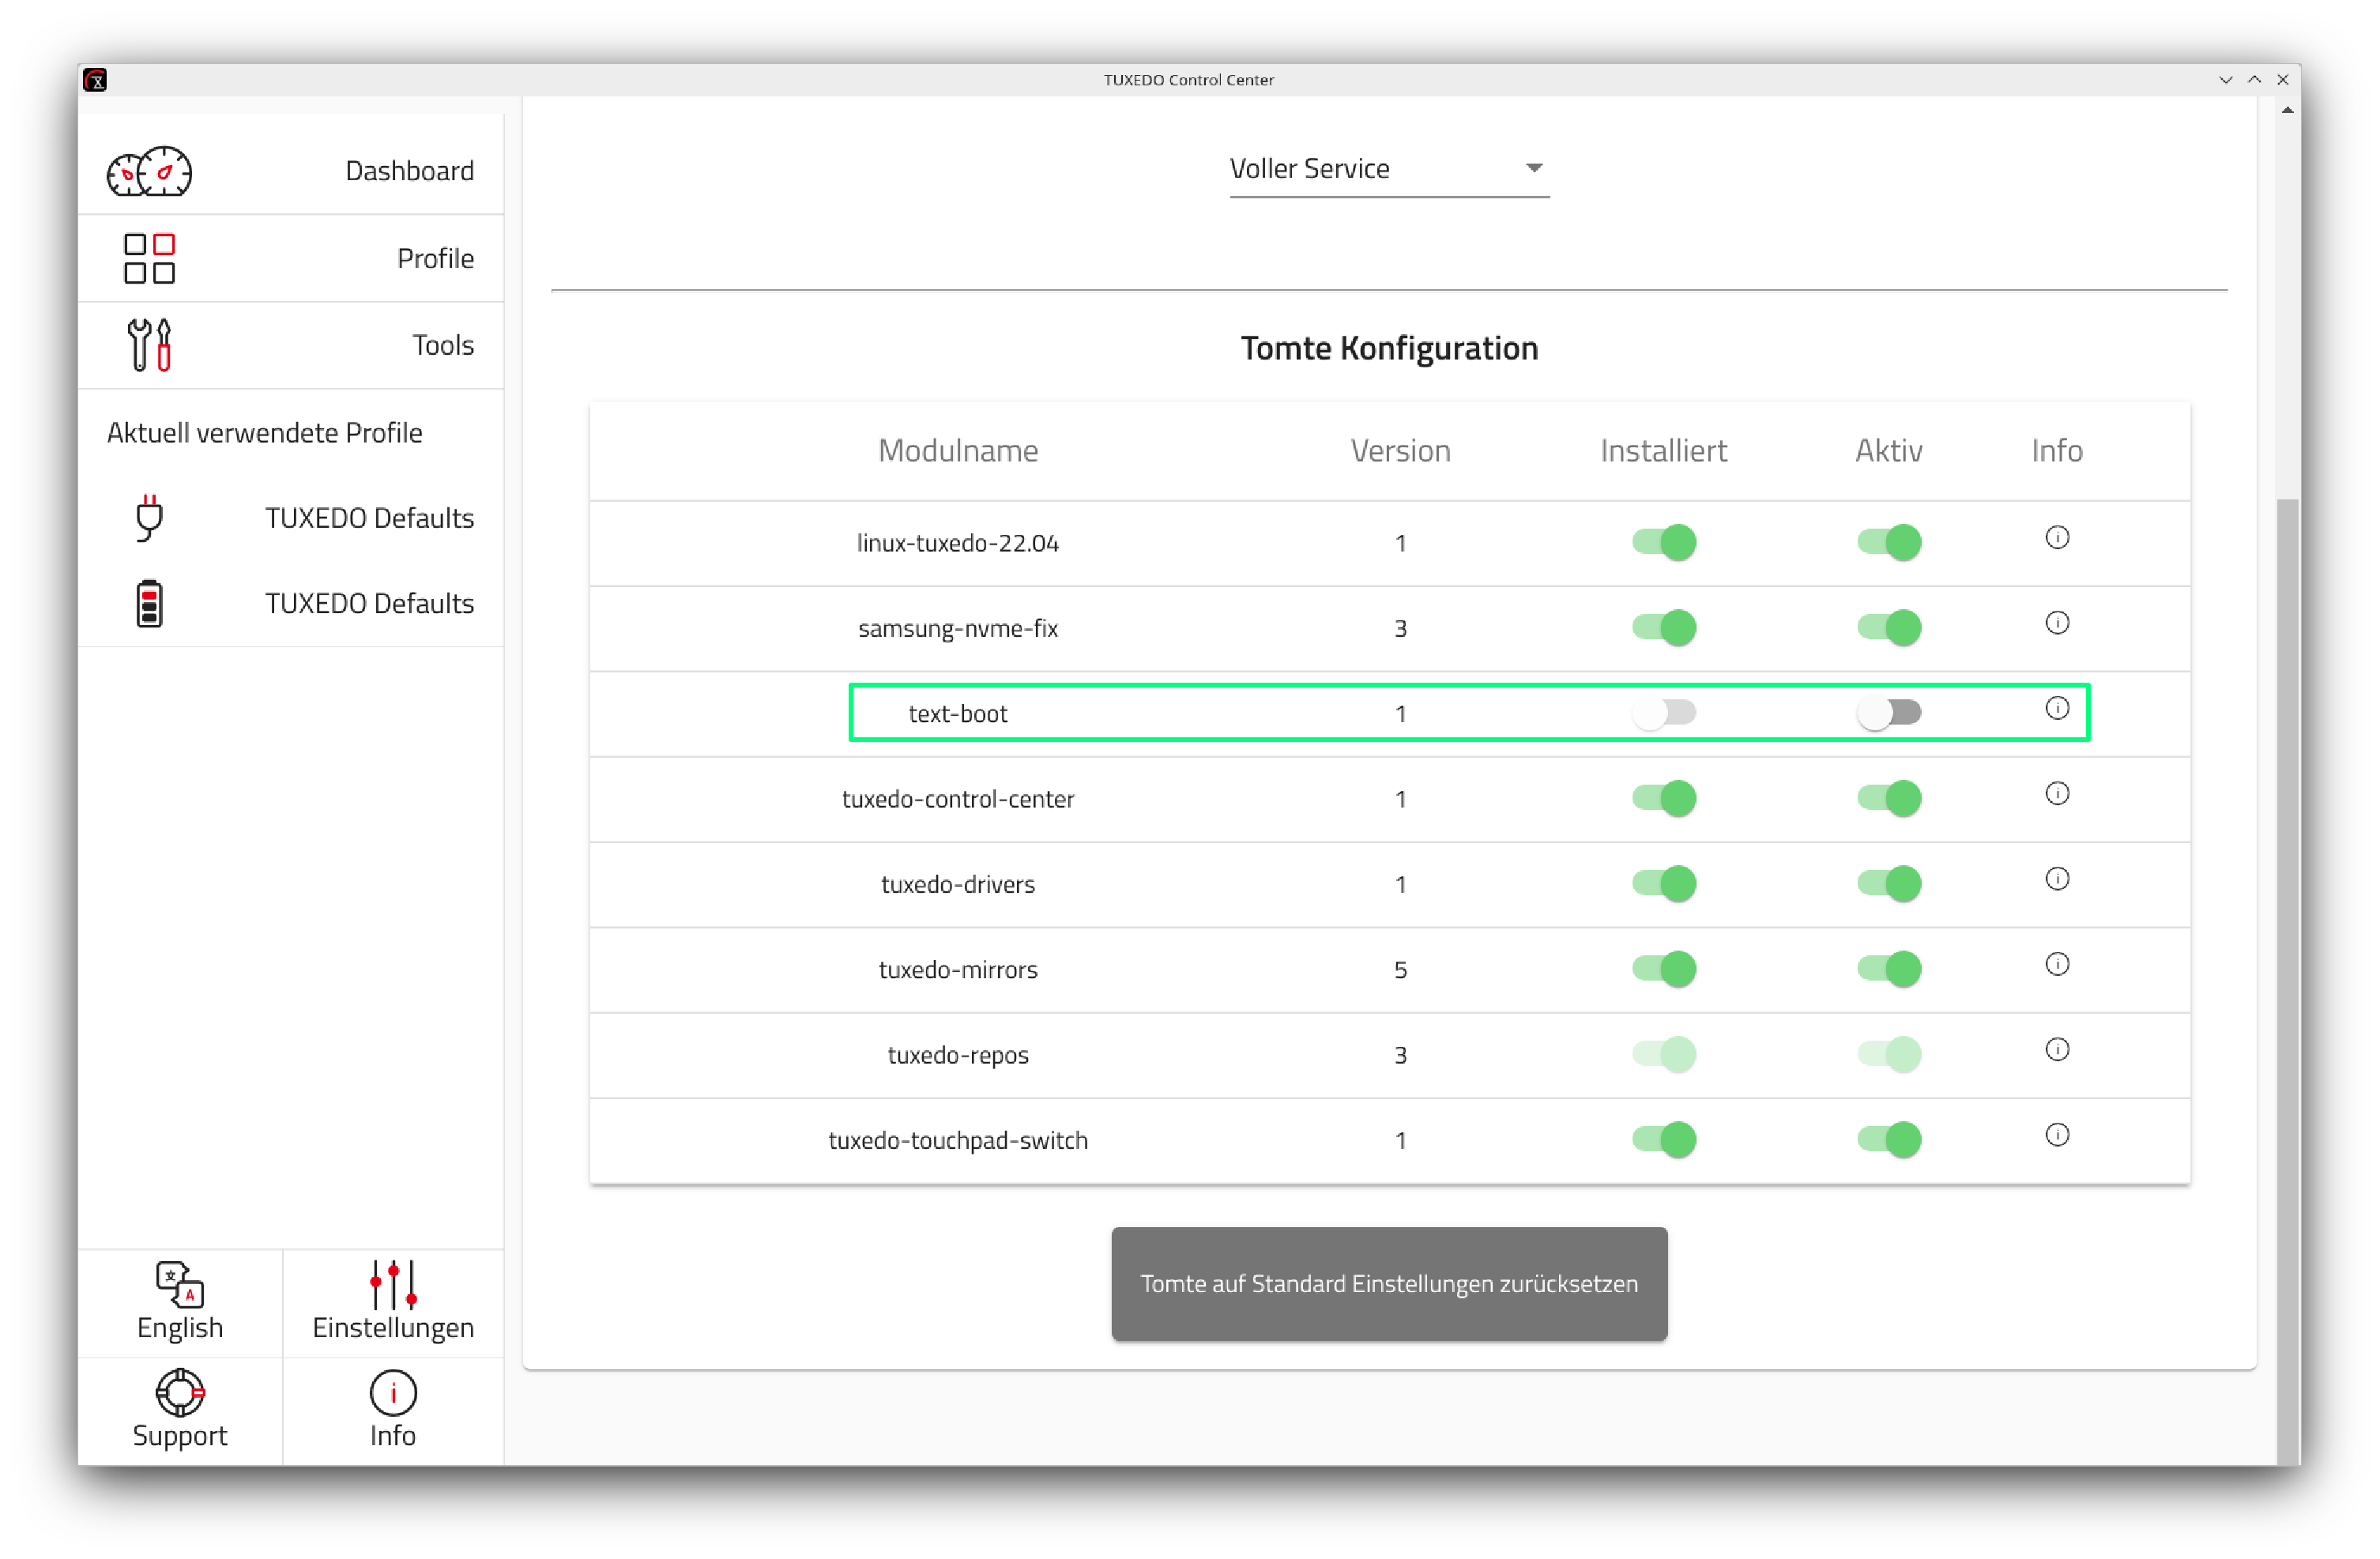
Task: Click the Profile icon in sidebar
Action: coord(148,258)
